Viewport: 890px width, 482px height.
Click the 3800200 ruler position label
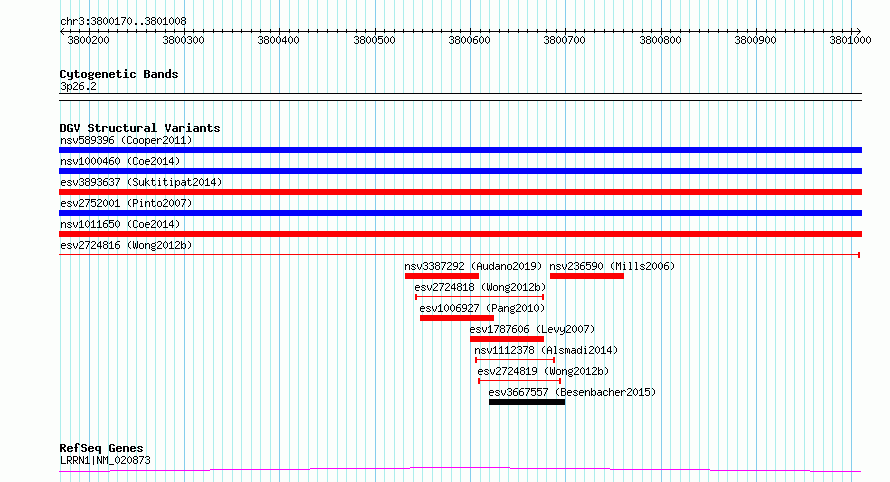[x=88, y=40]
